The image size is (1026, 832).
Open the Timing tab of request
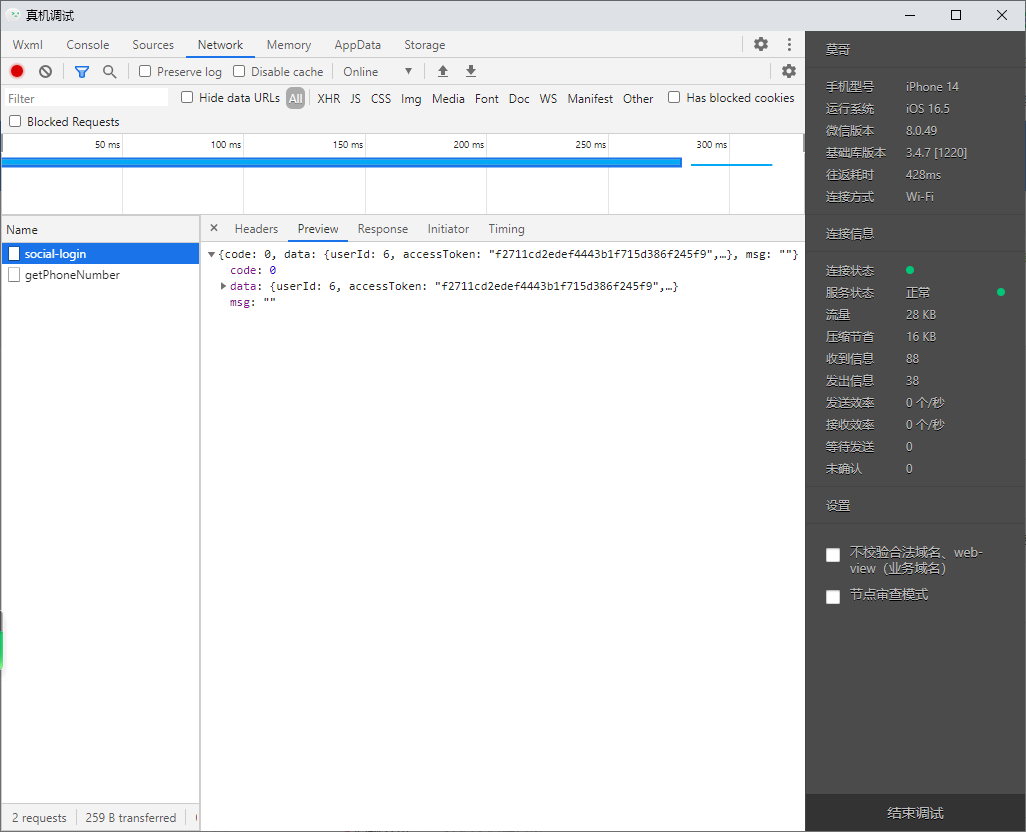coord(506,228)
